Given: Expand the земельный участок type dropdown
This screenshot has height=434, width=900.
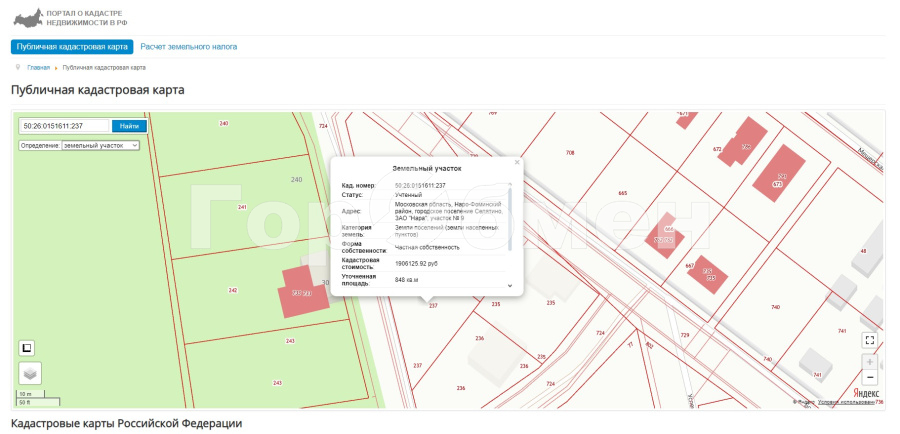Looking at the screenshot, I should click(x=100, y=145).
